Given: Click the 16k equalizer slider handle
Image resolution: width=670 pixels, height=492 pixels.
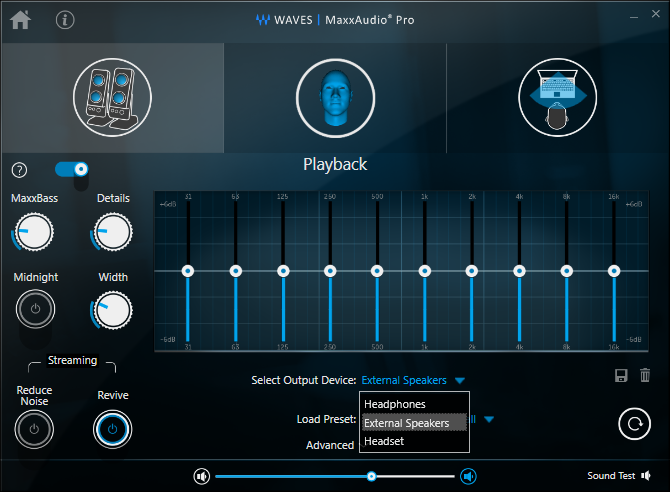Looking at the screenshot, I should click(x=614, y=271).
